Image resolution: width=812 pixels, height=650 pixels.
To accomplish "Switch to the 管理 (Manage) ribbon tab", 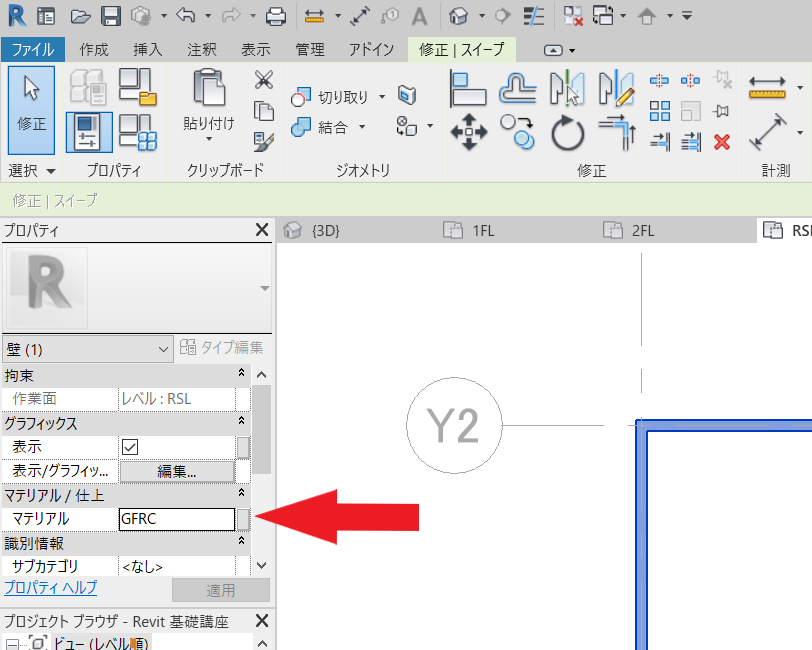I will coord(310,50).
